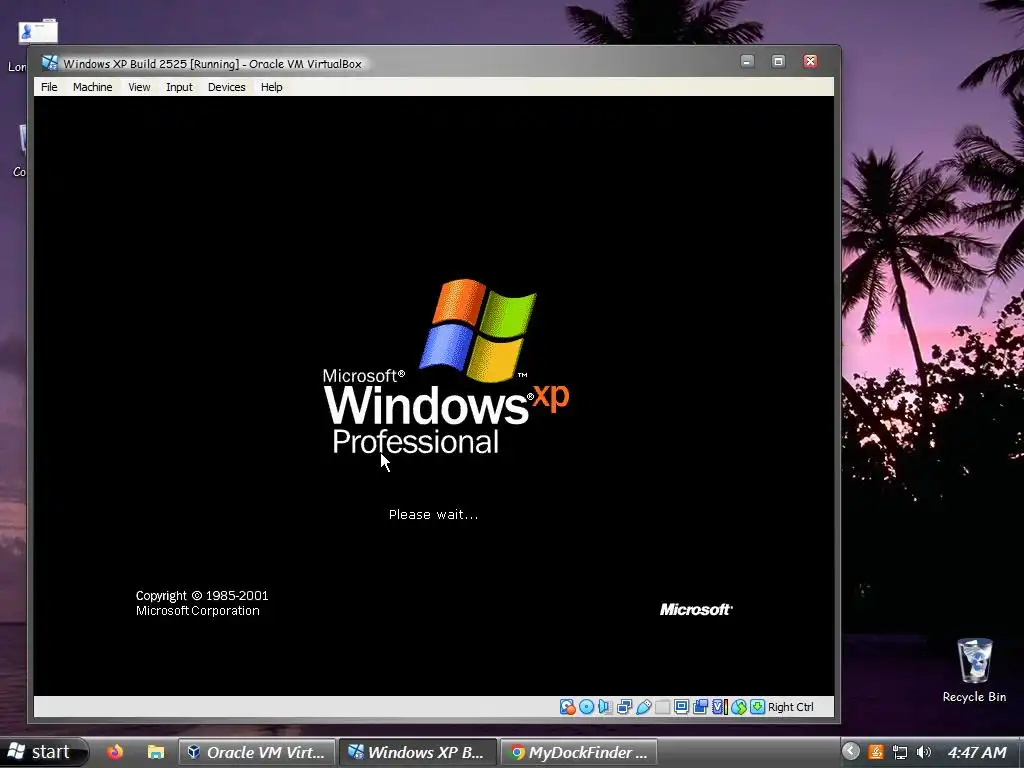1024x768 pixels.
Task: Open the Devices menu
Action: [x=227, y=87]
